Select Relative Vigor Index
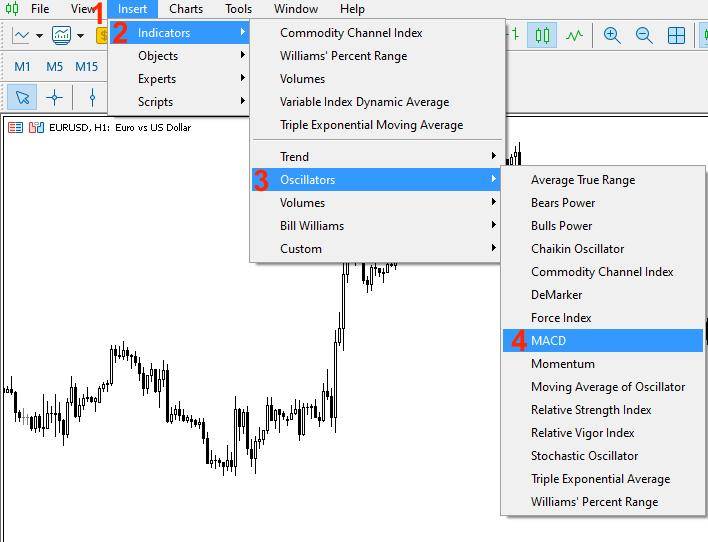This screenshot has width=708, height=542. [603, 433]
